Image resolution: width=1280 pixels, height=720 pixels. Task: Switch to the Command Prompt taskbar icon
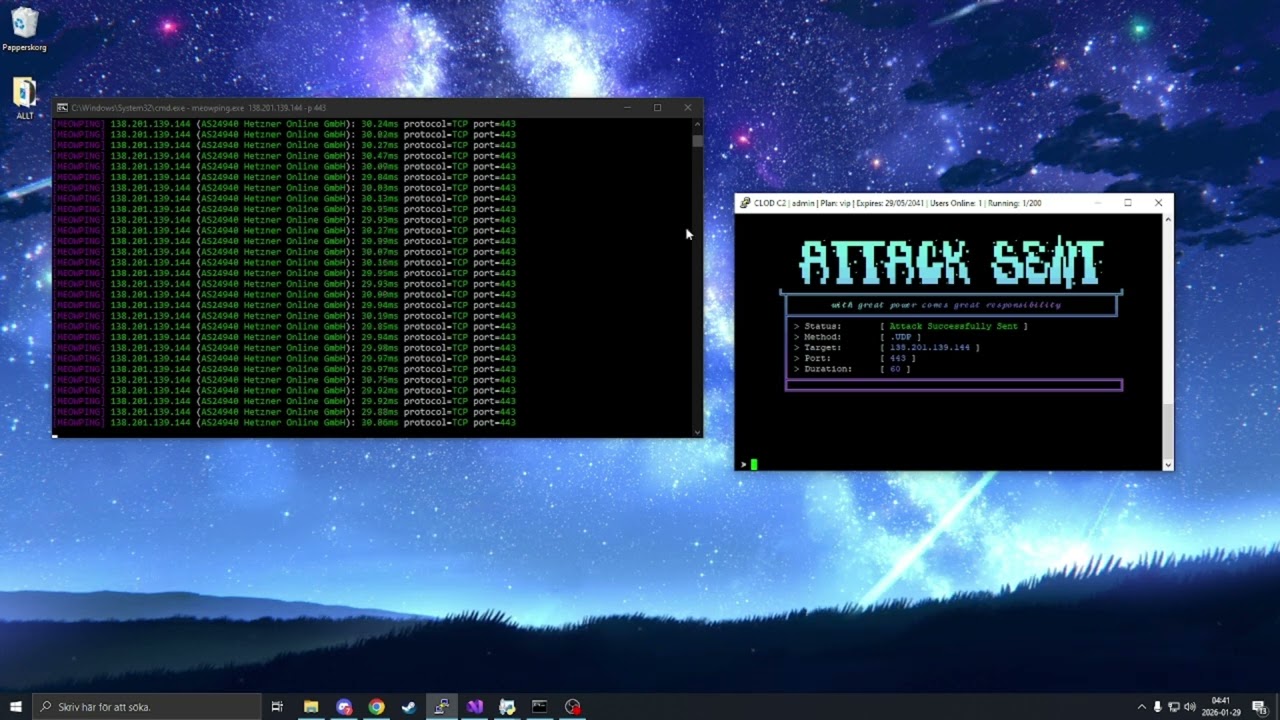tap(539, 706)
